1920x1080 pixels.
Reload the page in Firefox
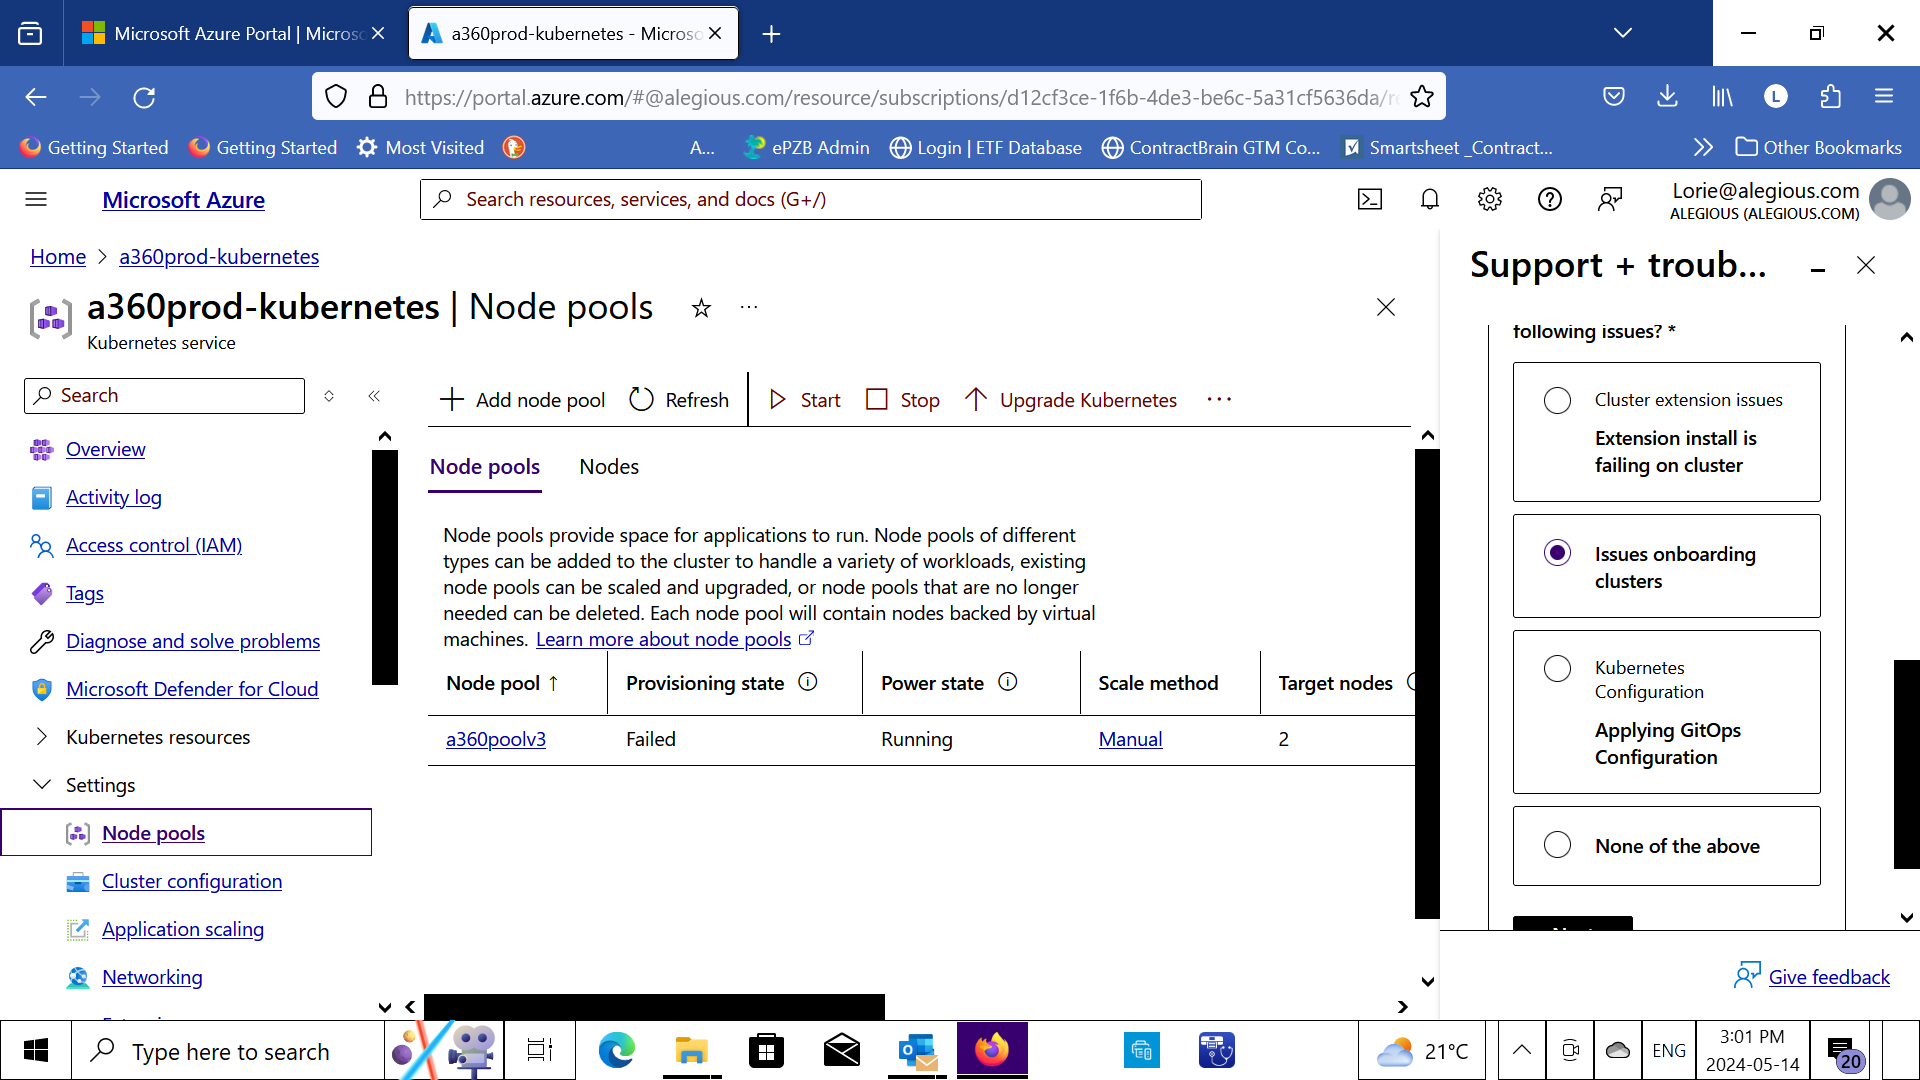[144, 97]
